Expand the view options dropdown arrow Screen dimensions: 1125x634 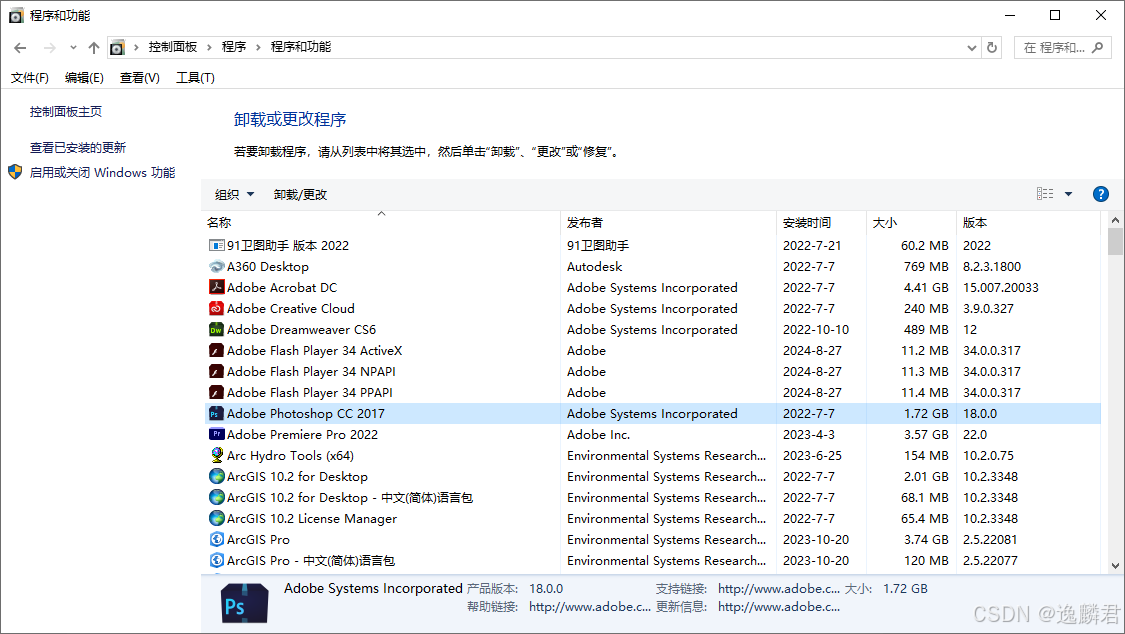coord(1068,194)
